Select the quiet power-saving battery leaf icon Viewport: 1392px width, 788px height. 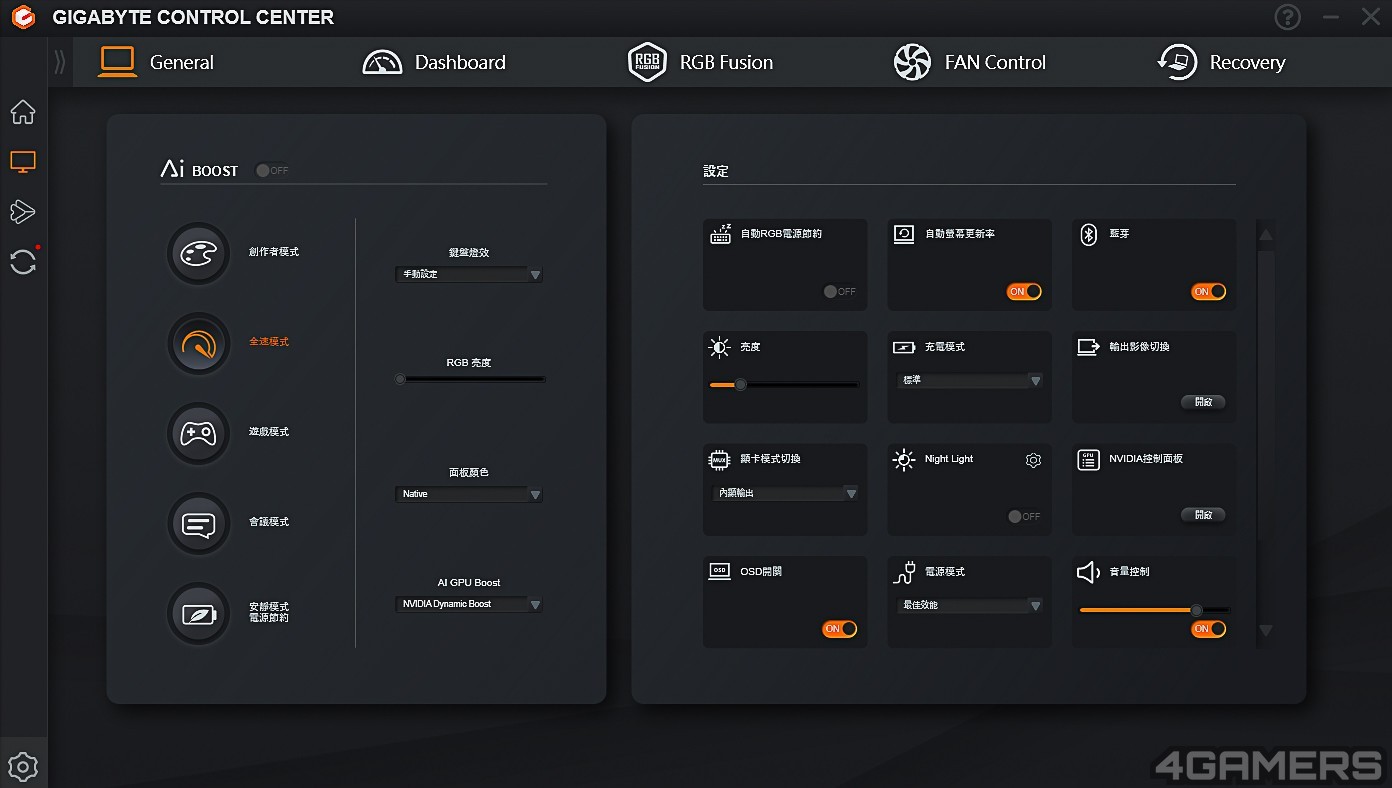coord(198,613)
